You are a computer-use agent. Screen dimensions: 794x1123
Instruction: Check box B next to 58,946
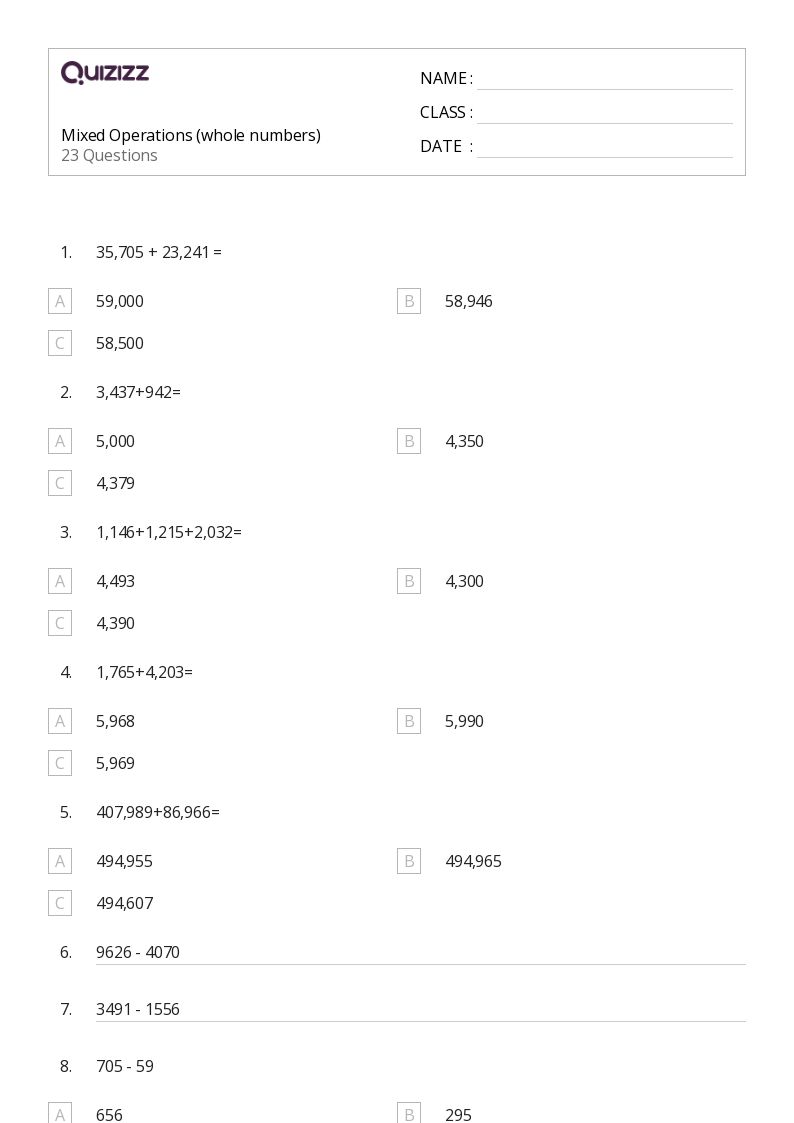pos(409,301)
